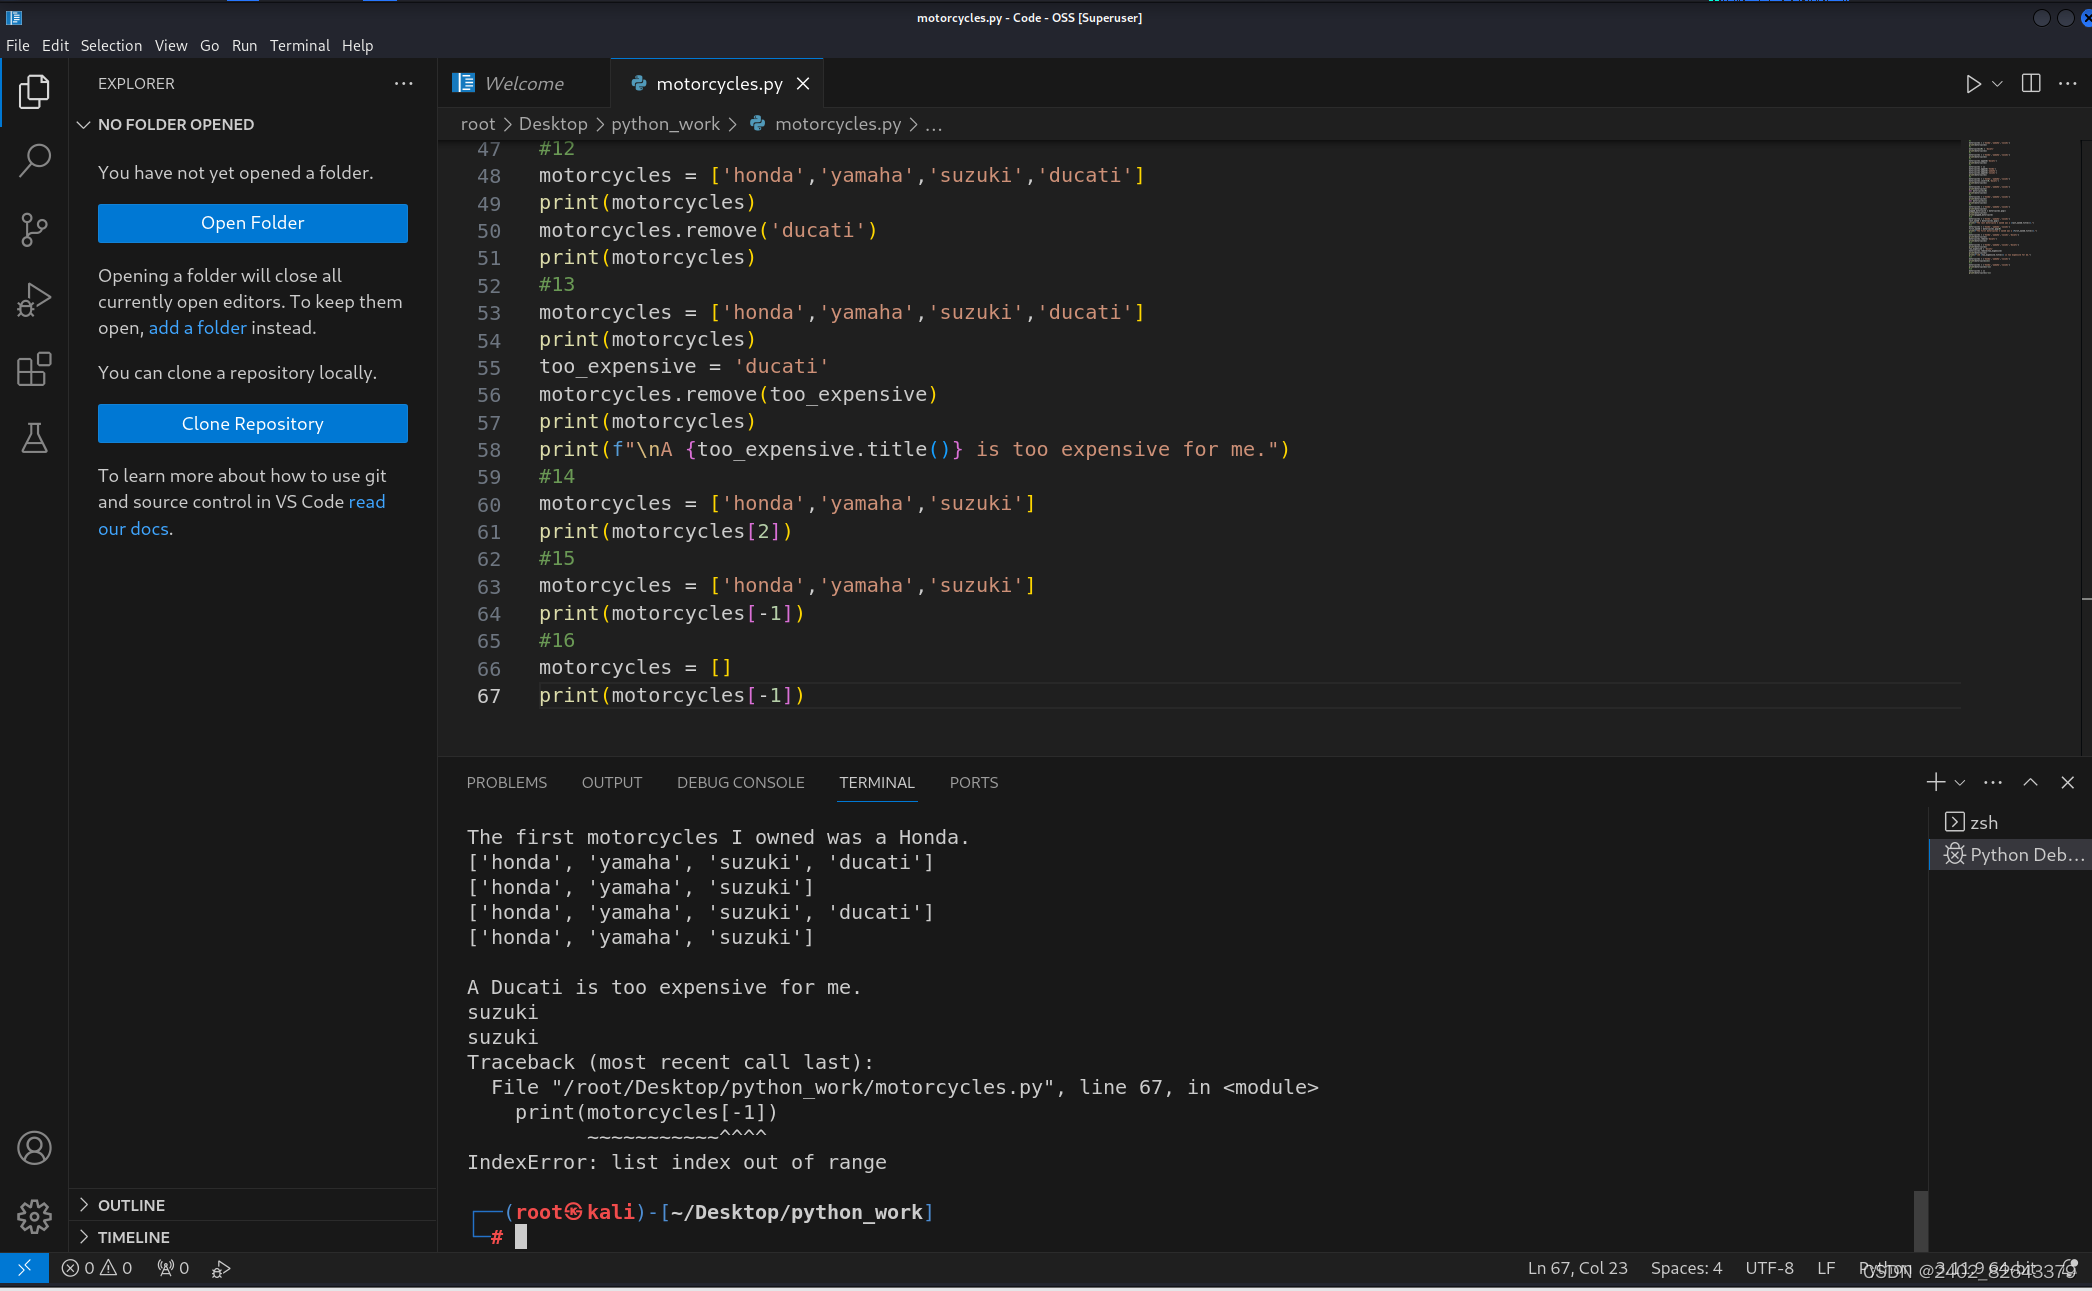Click the python_work breadcrumb segment
This screenshot has height=1291, width=2092.
click(665, 124)
